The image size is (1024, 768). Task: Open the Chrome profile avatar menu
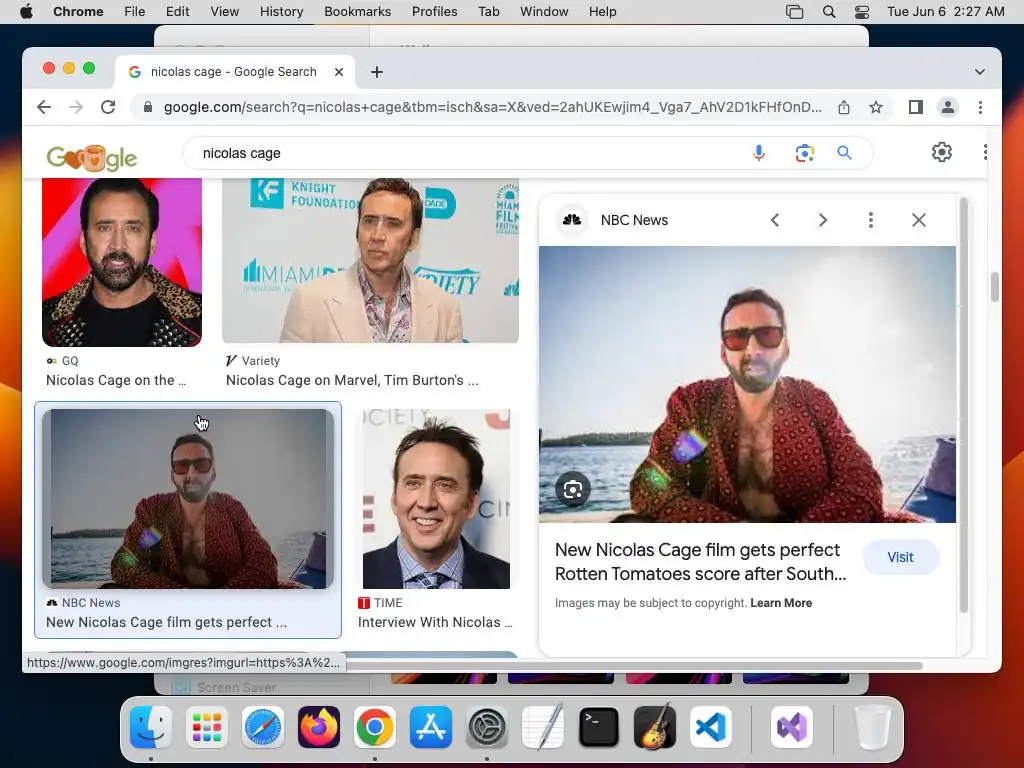[x=948, y=107]
